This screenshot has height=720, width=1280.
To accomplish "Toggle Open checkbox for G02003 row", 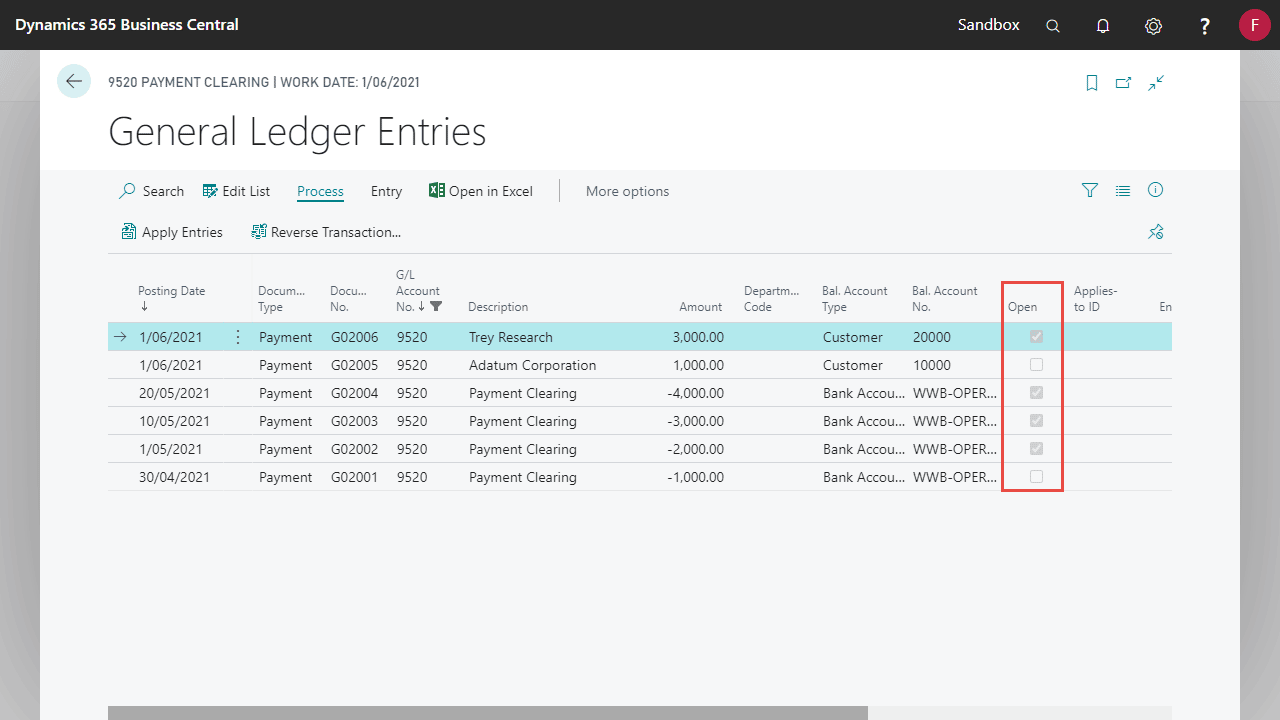I will coord(1036,421).
